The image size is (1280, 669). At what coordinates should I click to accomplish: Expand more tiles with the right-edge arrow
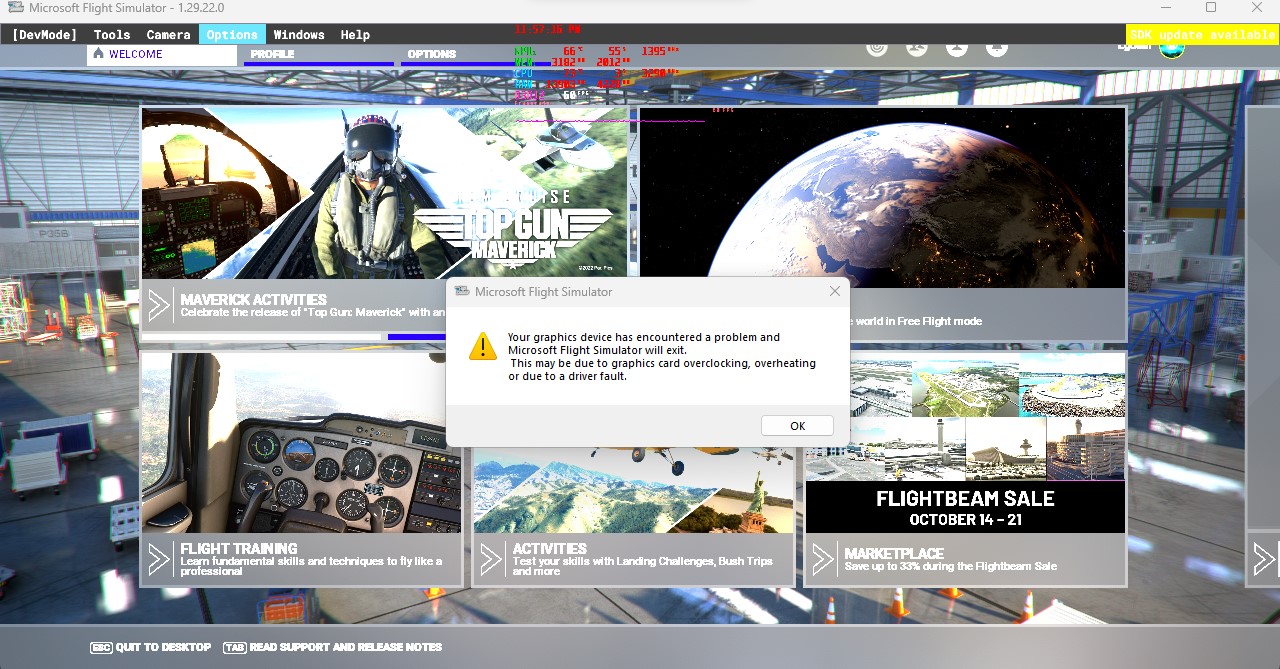pos(1263,559)
